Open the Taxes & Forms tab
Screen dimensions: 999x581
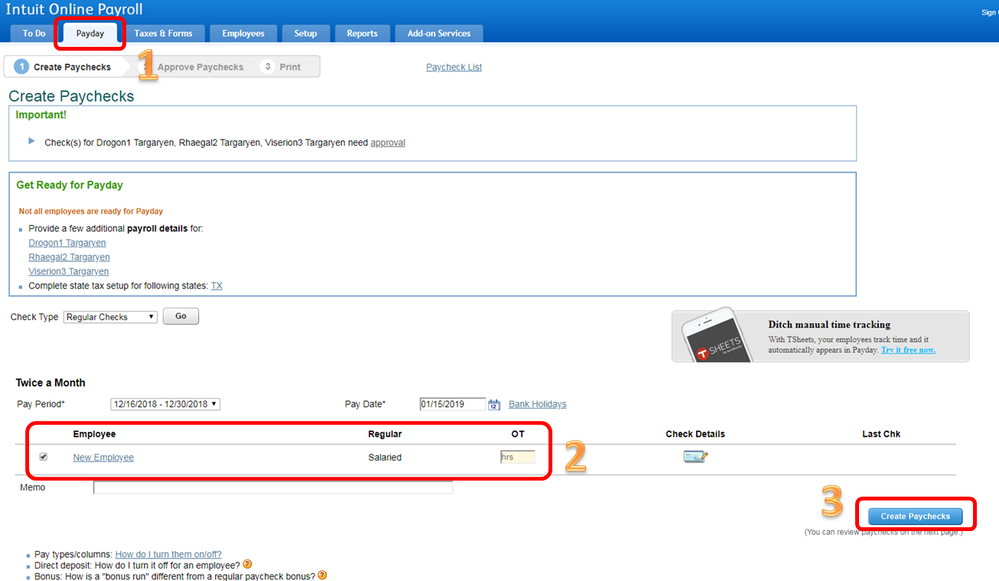click(x=163, y=33)
